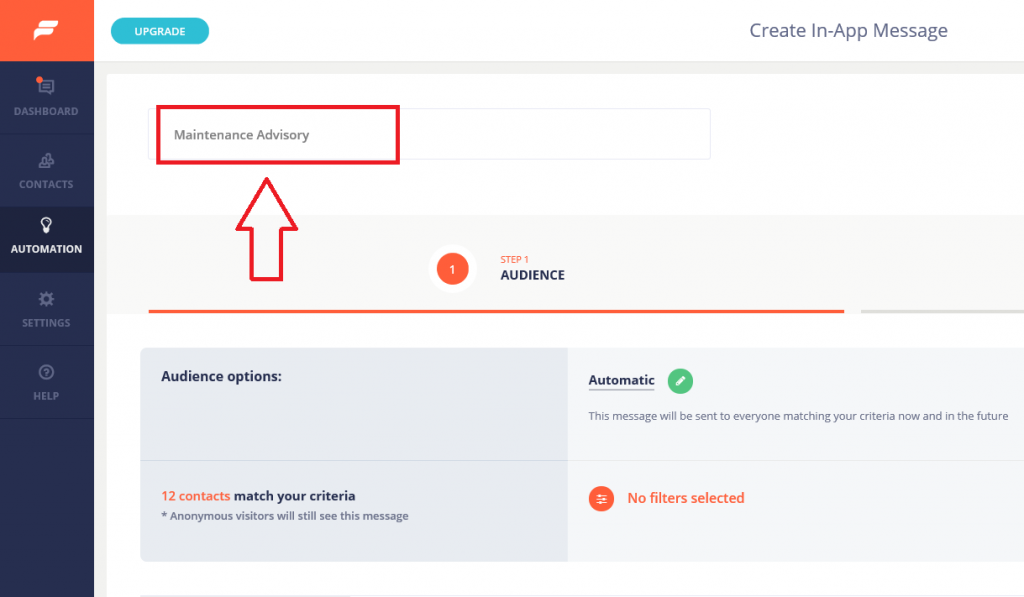This screenshot has width=1024, height=597.
Task: Click the orange filter icon near No filters selected
Action: tap(601, 498)
